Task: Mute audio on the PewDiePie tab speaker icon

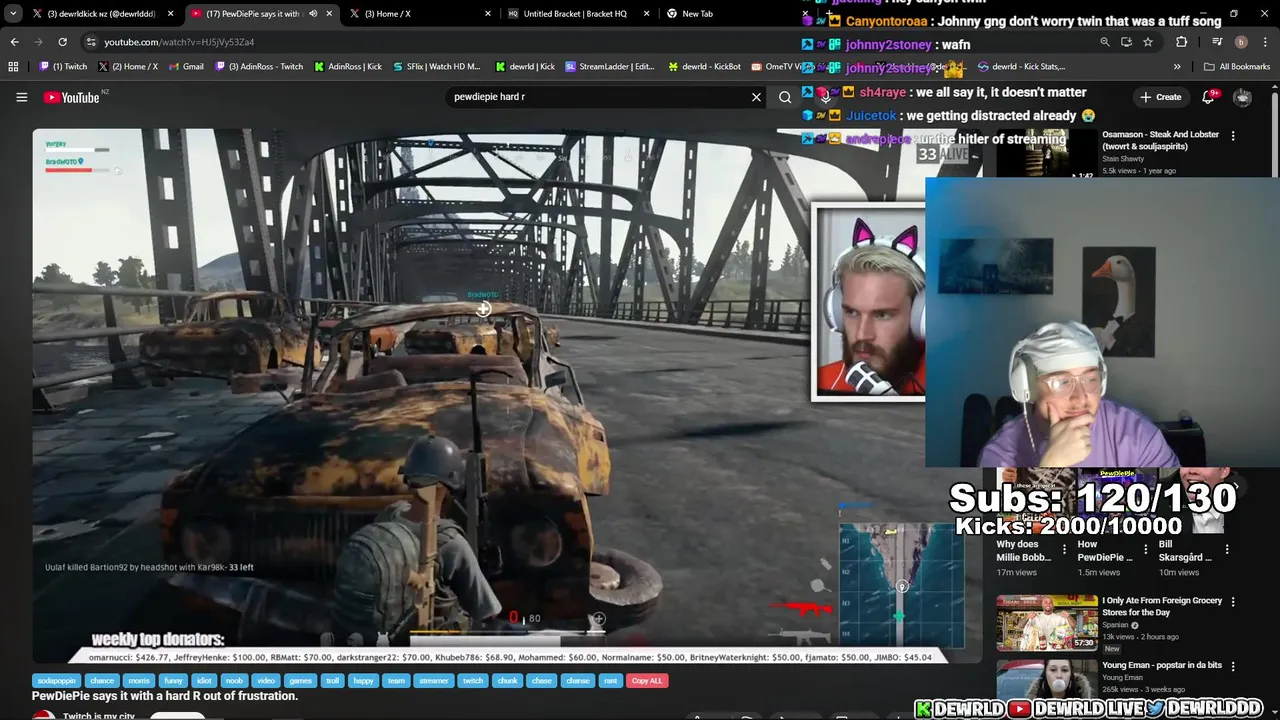Action: click(x=313, y=14)
